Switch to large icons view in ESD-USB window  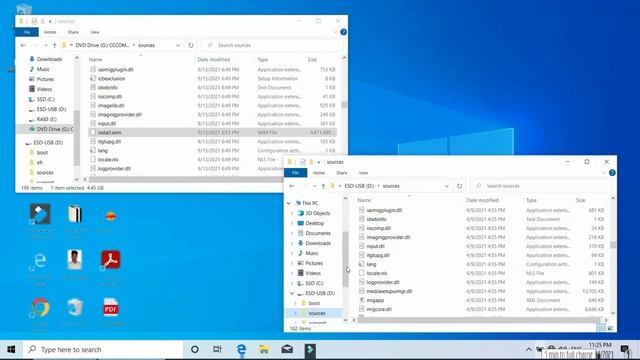tap(610, 328)
